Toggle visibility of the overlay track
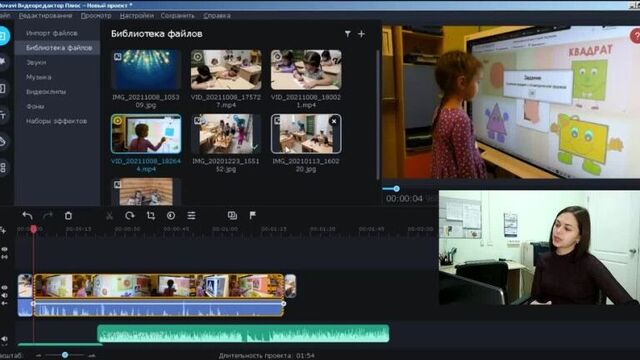640x360 pixels. pyautogui.click(x=4, y=249)
